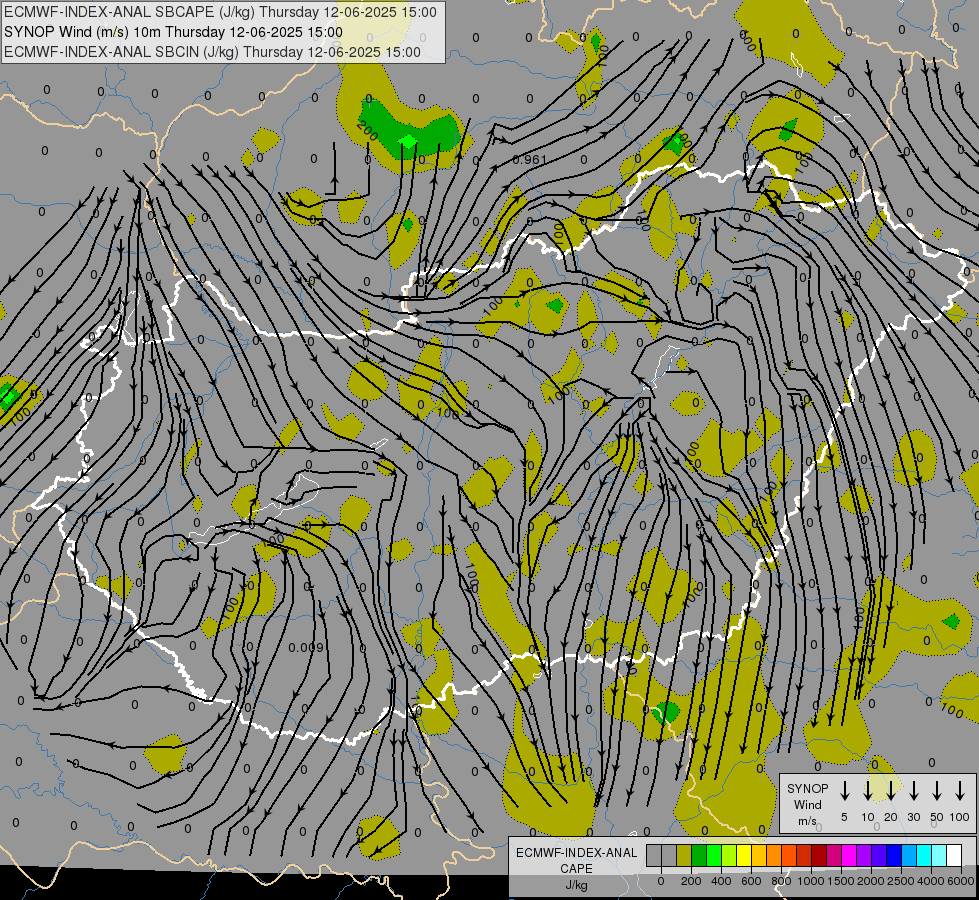Pick the bright green CAPE scale swatch

tap(714, 855)
